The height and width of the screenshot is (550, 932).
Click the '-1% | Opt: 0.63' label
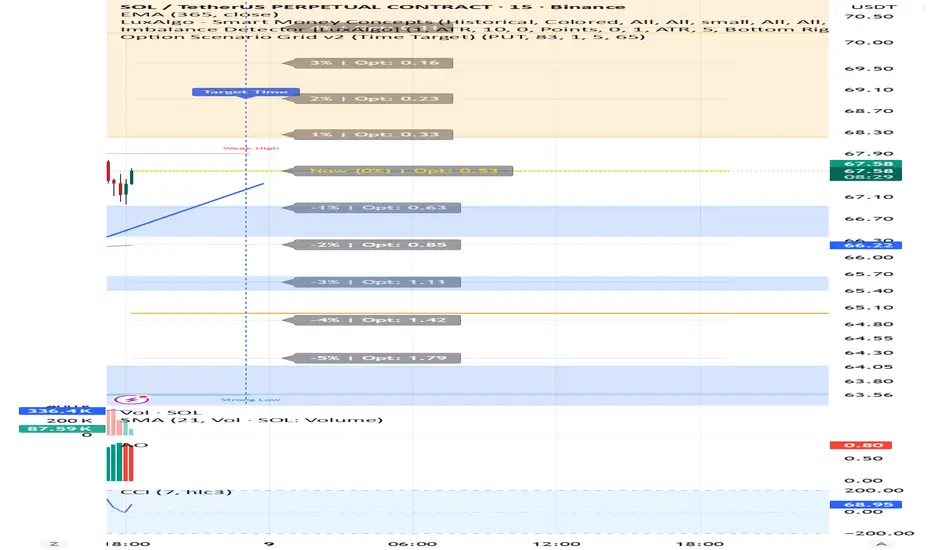click(x=371, y=208)
